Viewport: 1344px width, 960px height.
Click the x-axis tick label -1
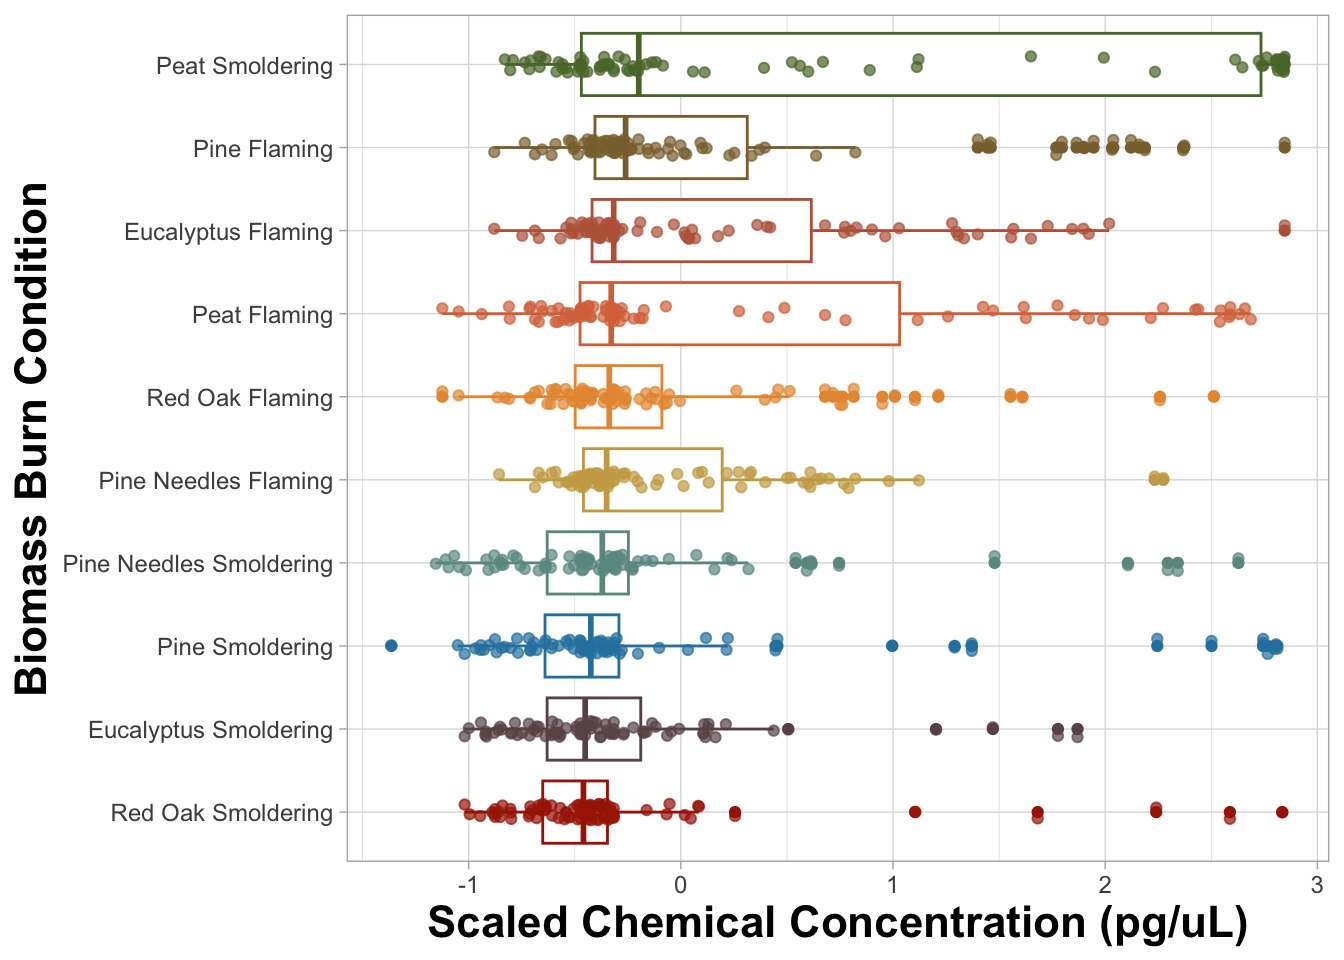tap(467, 884)
